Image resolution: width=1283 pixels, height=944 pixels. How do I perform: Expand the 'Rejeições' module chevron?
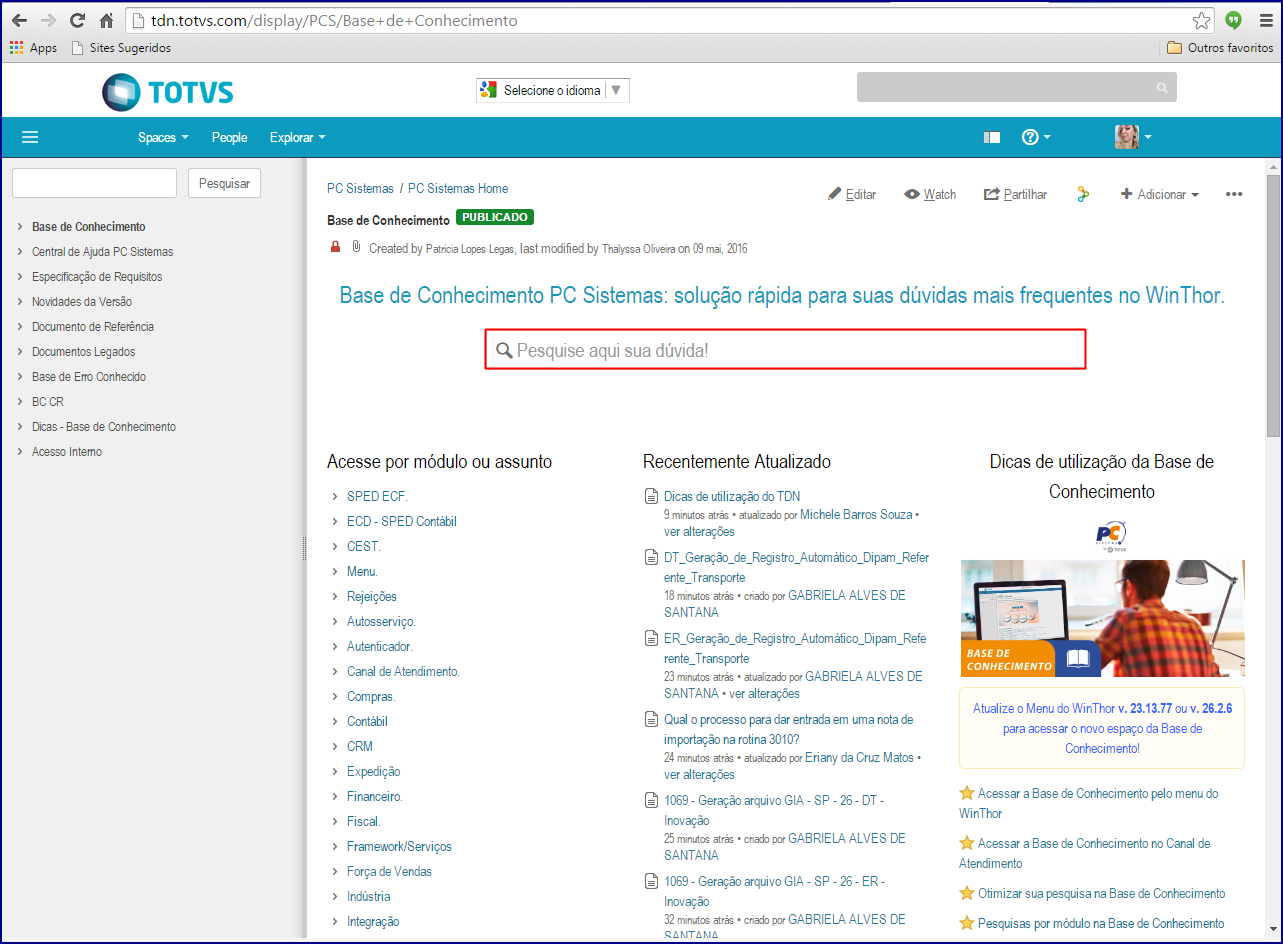point(335,596)
